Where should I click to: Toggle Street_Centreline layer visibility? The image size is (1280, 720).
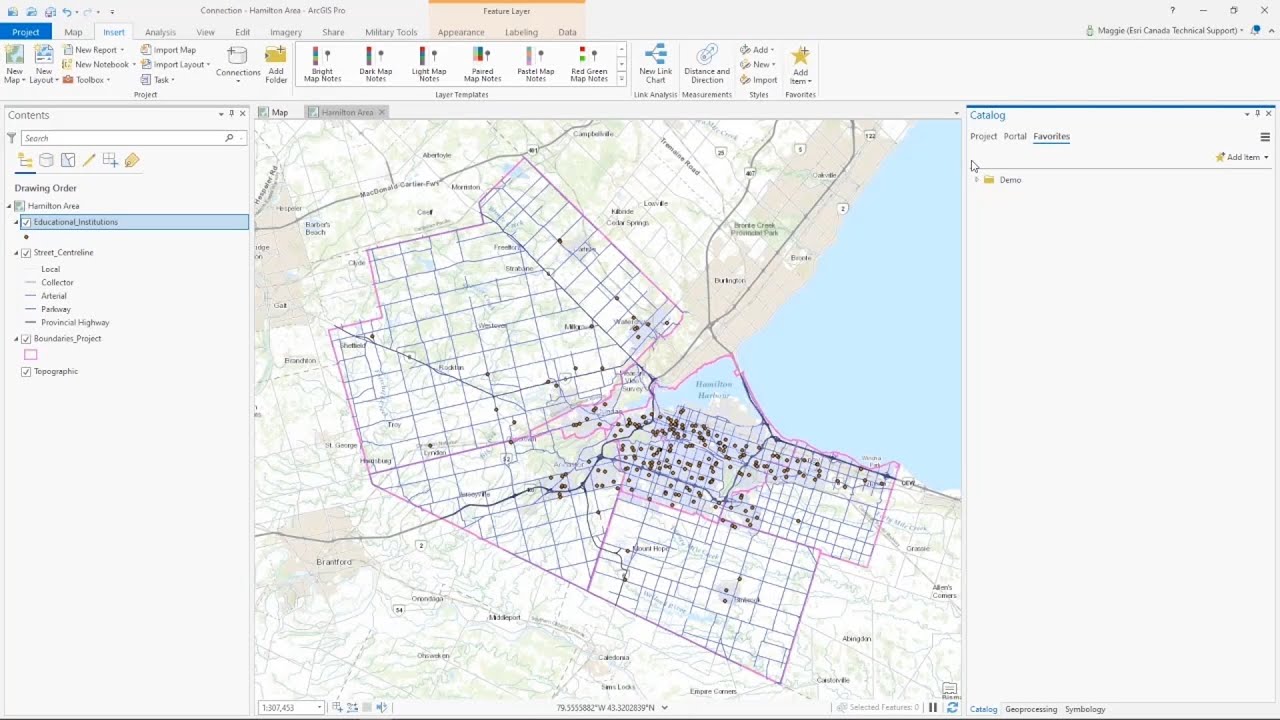pos(26,253)
